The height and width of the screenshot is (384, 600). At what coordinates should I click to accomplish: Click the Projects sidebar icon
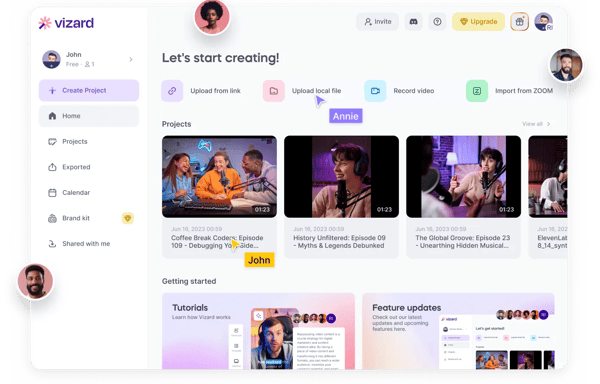click(x=52, y=142)
